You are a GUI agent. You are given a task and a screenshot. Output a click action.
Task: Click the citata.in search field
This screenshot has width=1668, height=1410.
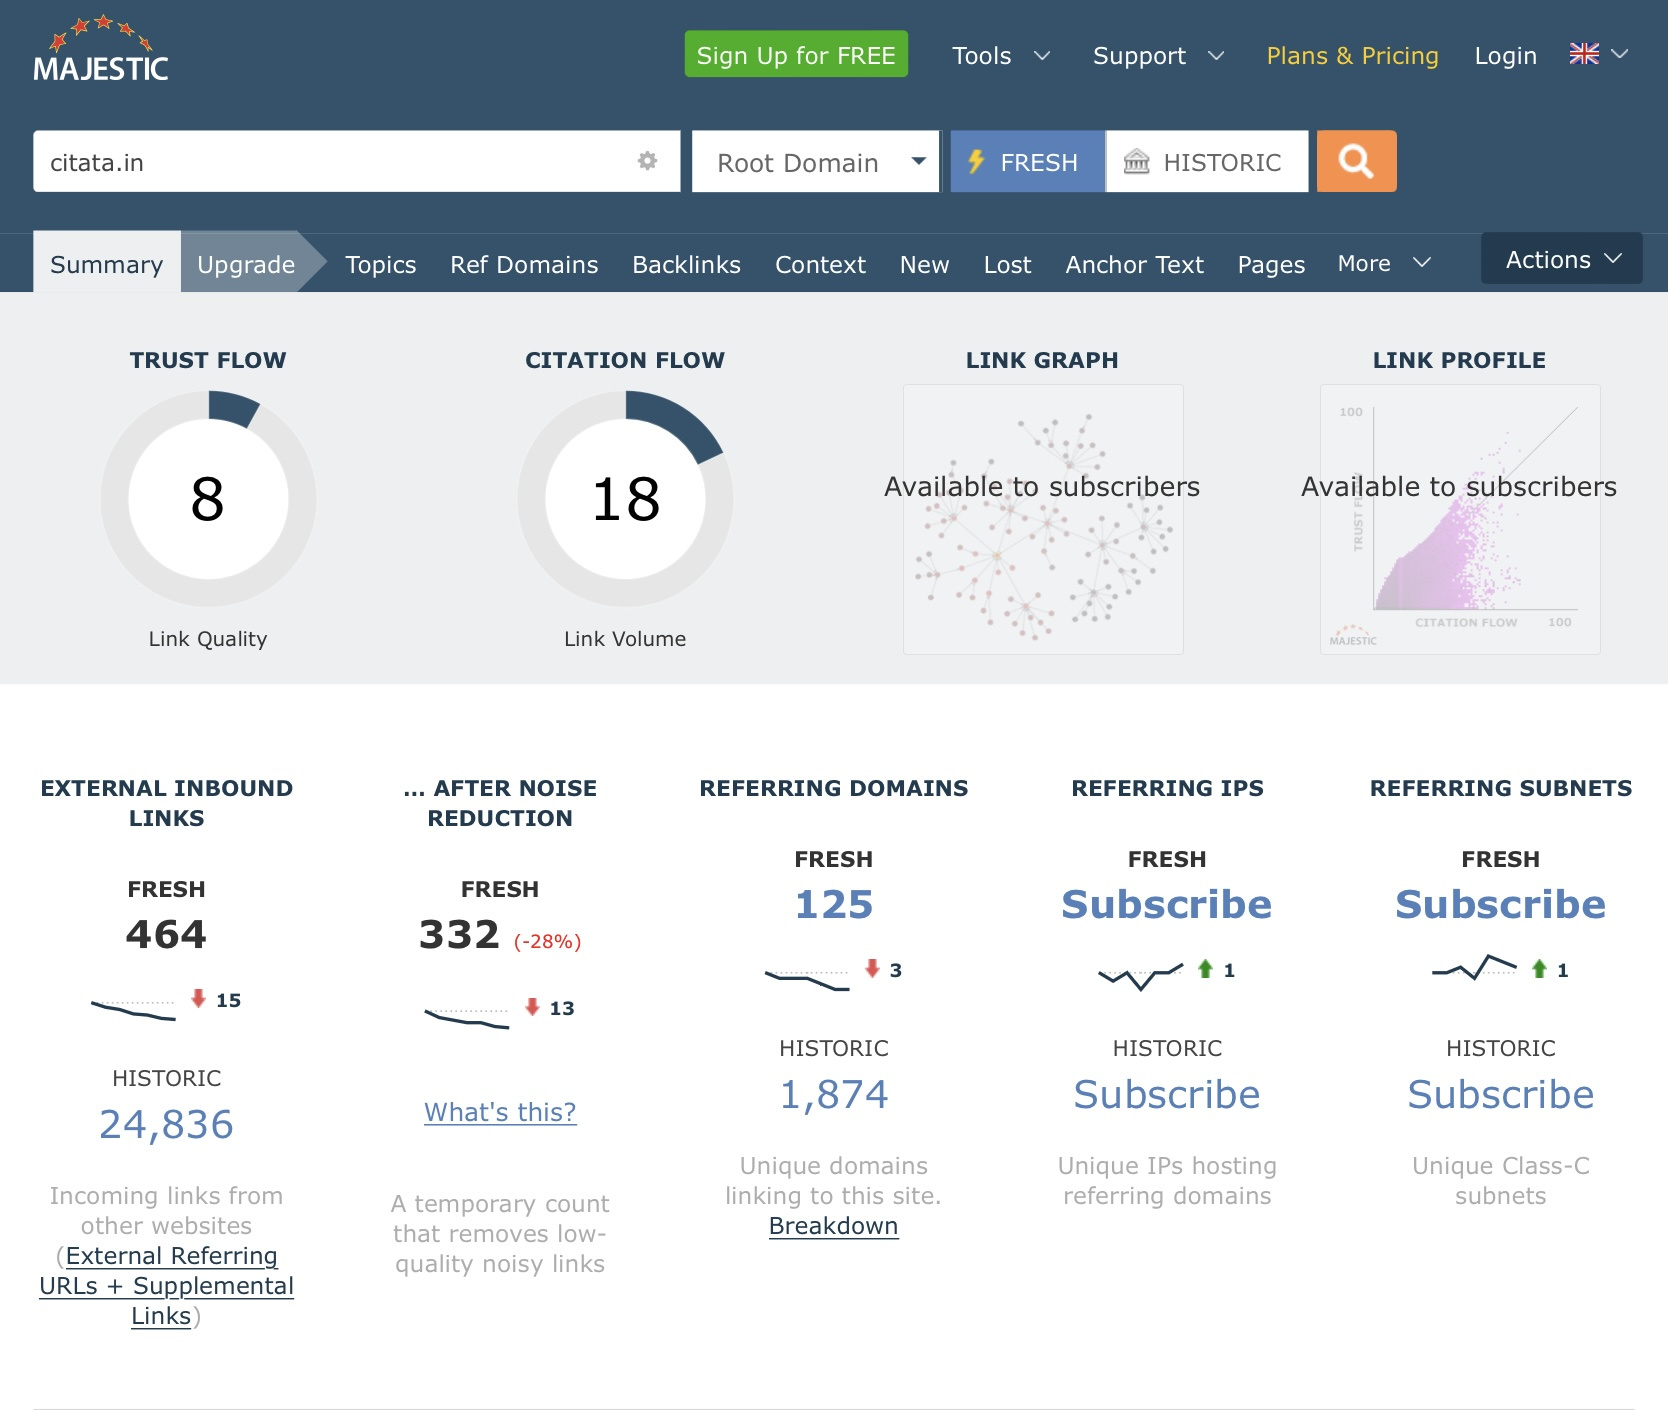click(x=356, y=161)
